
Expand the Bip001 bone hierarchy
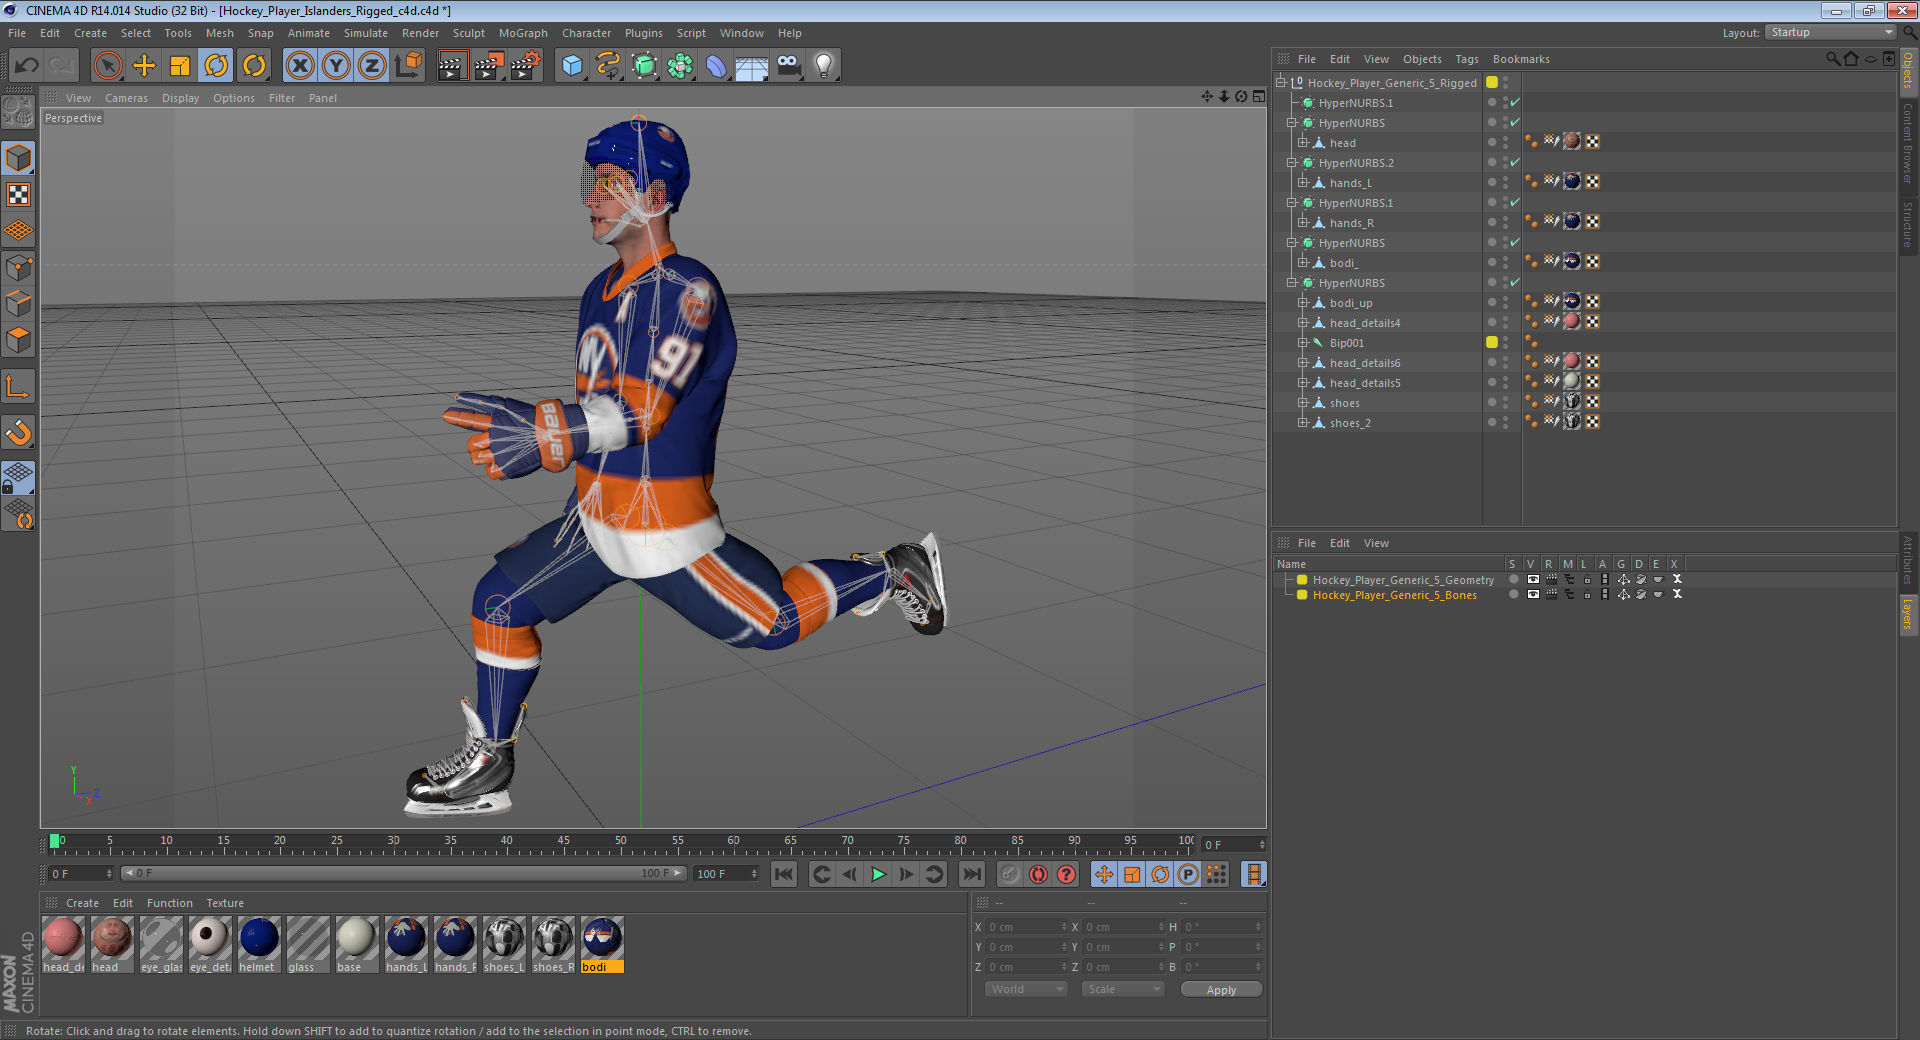[1303, 343]
